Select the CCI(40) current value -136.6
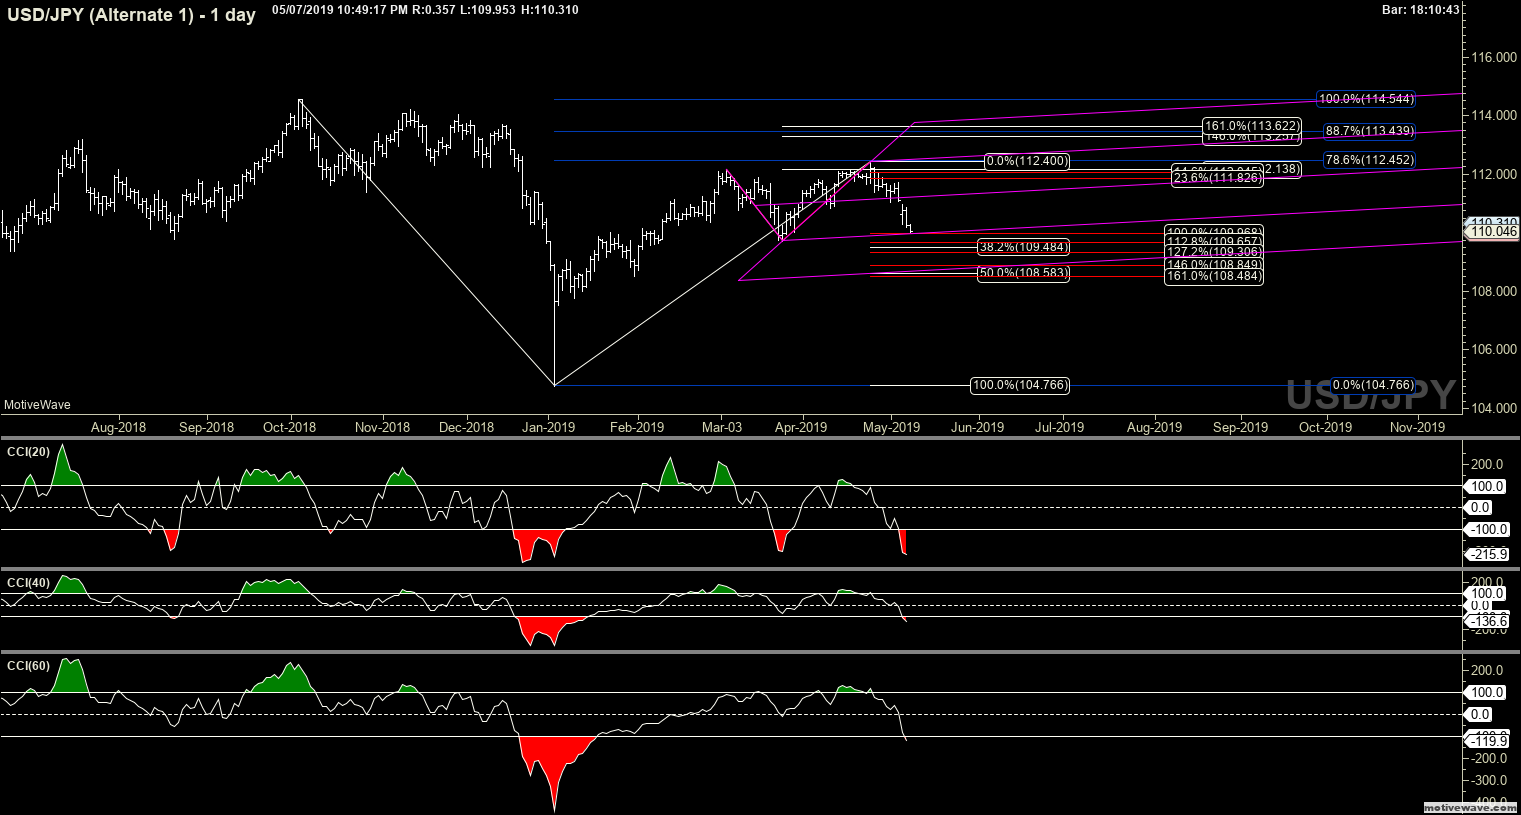Viewport: 1521px width, 815px height. 1487,622
